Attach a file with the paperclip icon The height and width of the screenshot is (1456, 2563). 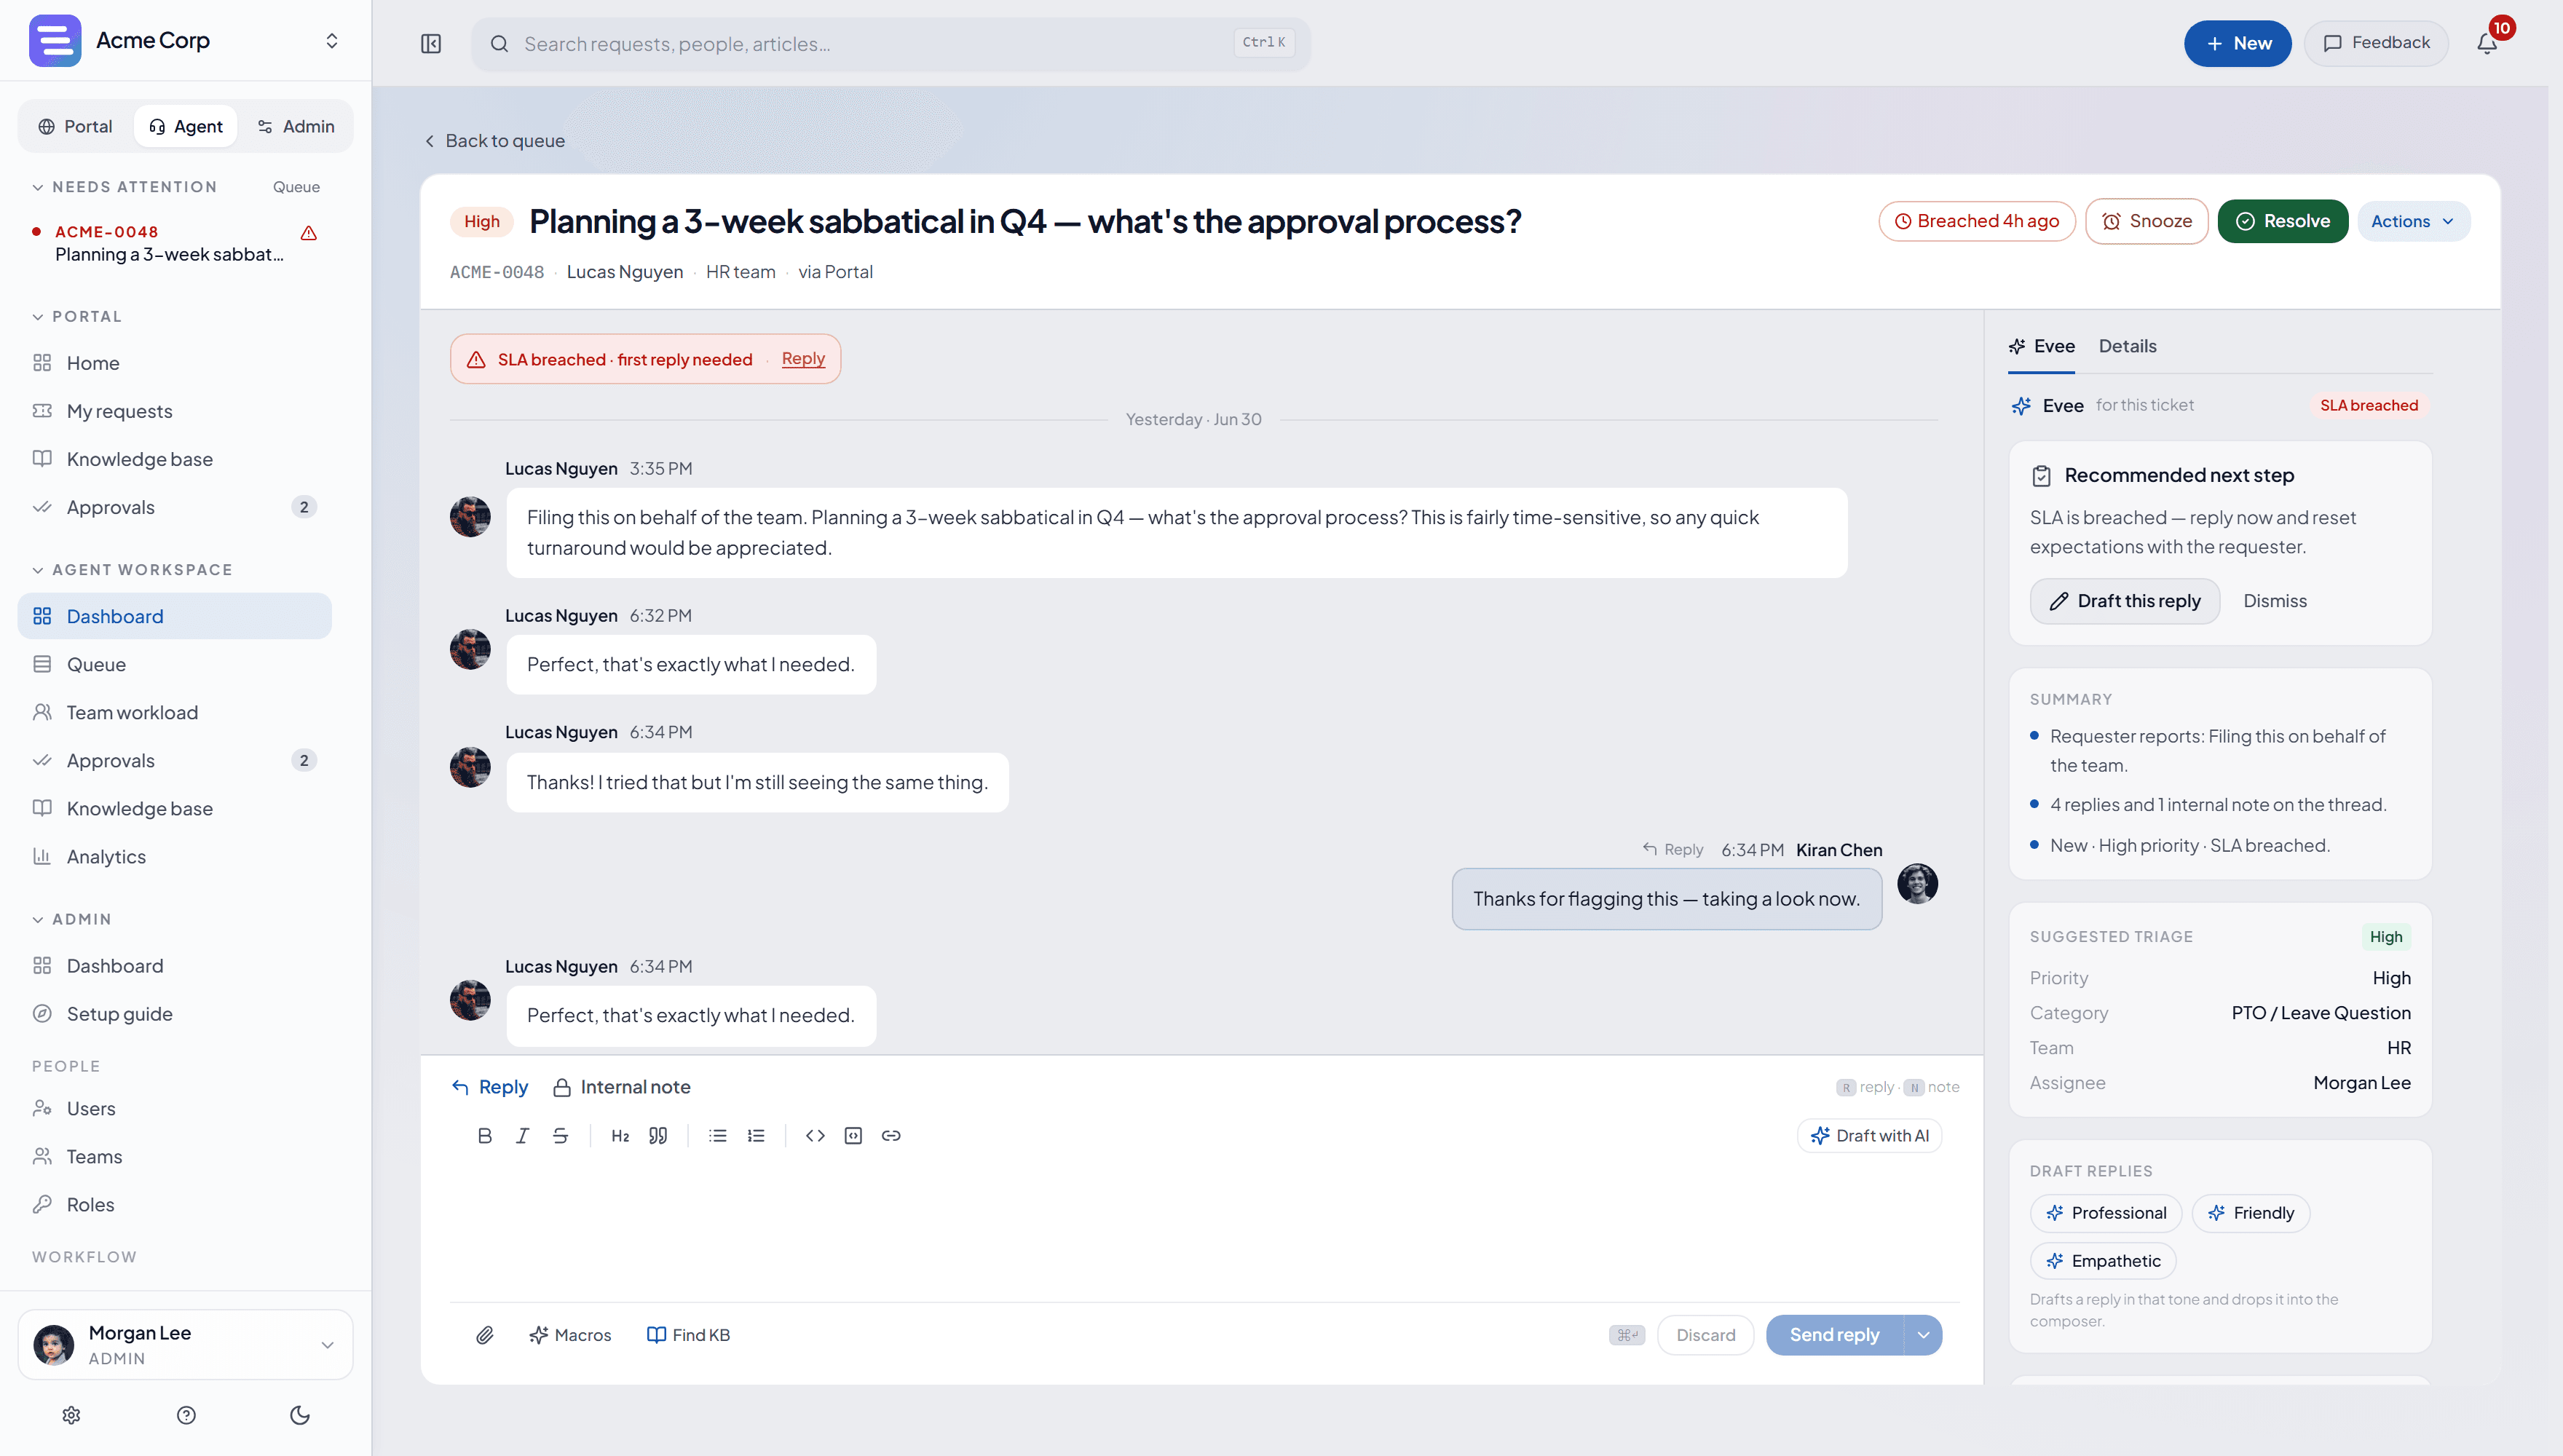click(x=485, y=1335)
